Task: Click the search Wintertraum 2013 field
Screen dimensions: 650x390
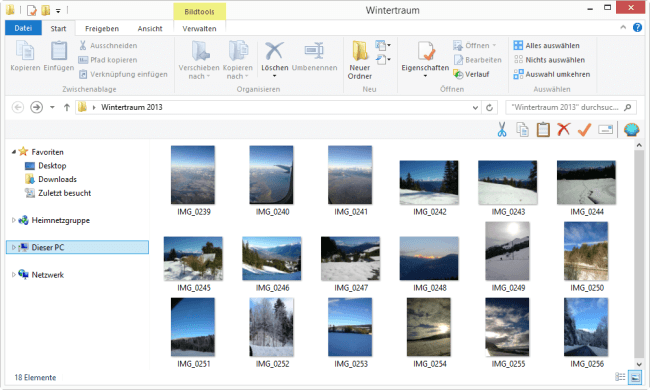Action: click(572, 107)
